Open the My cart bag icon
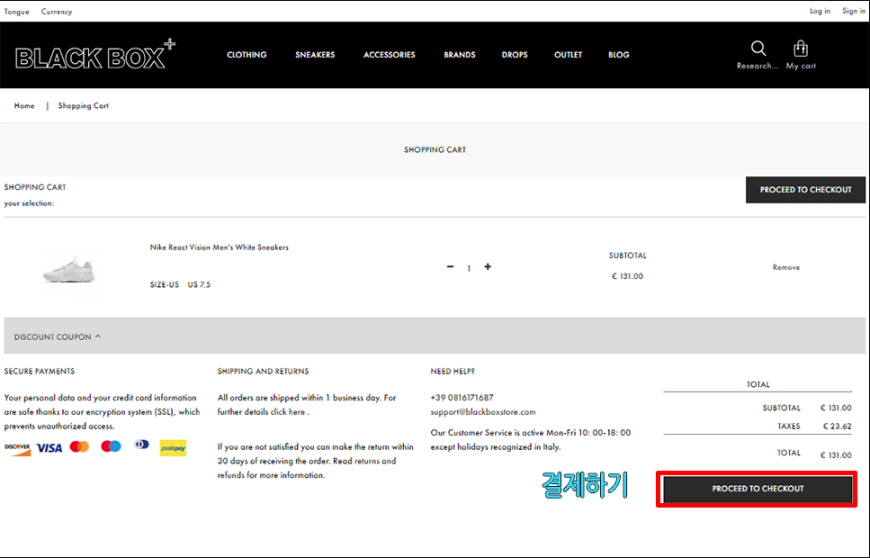Image resolution: width=870 pixels, height=558 pixels. 800,48
